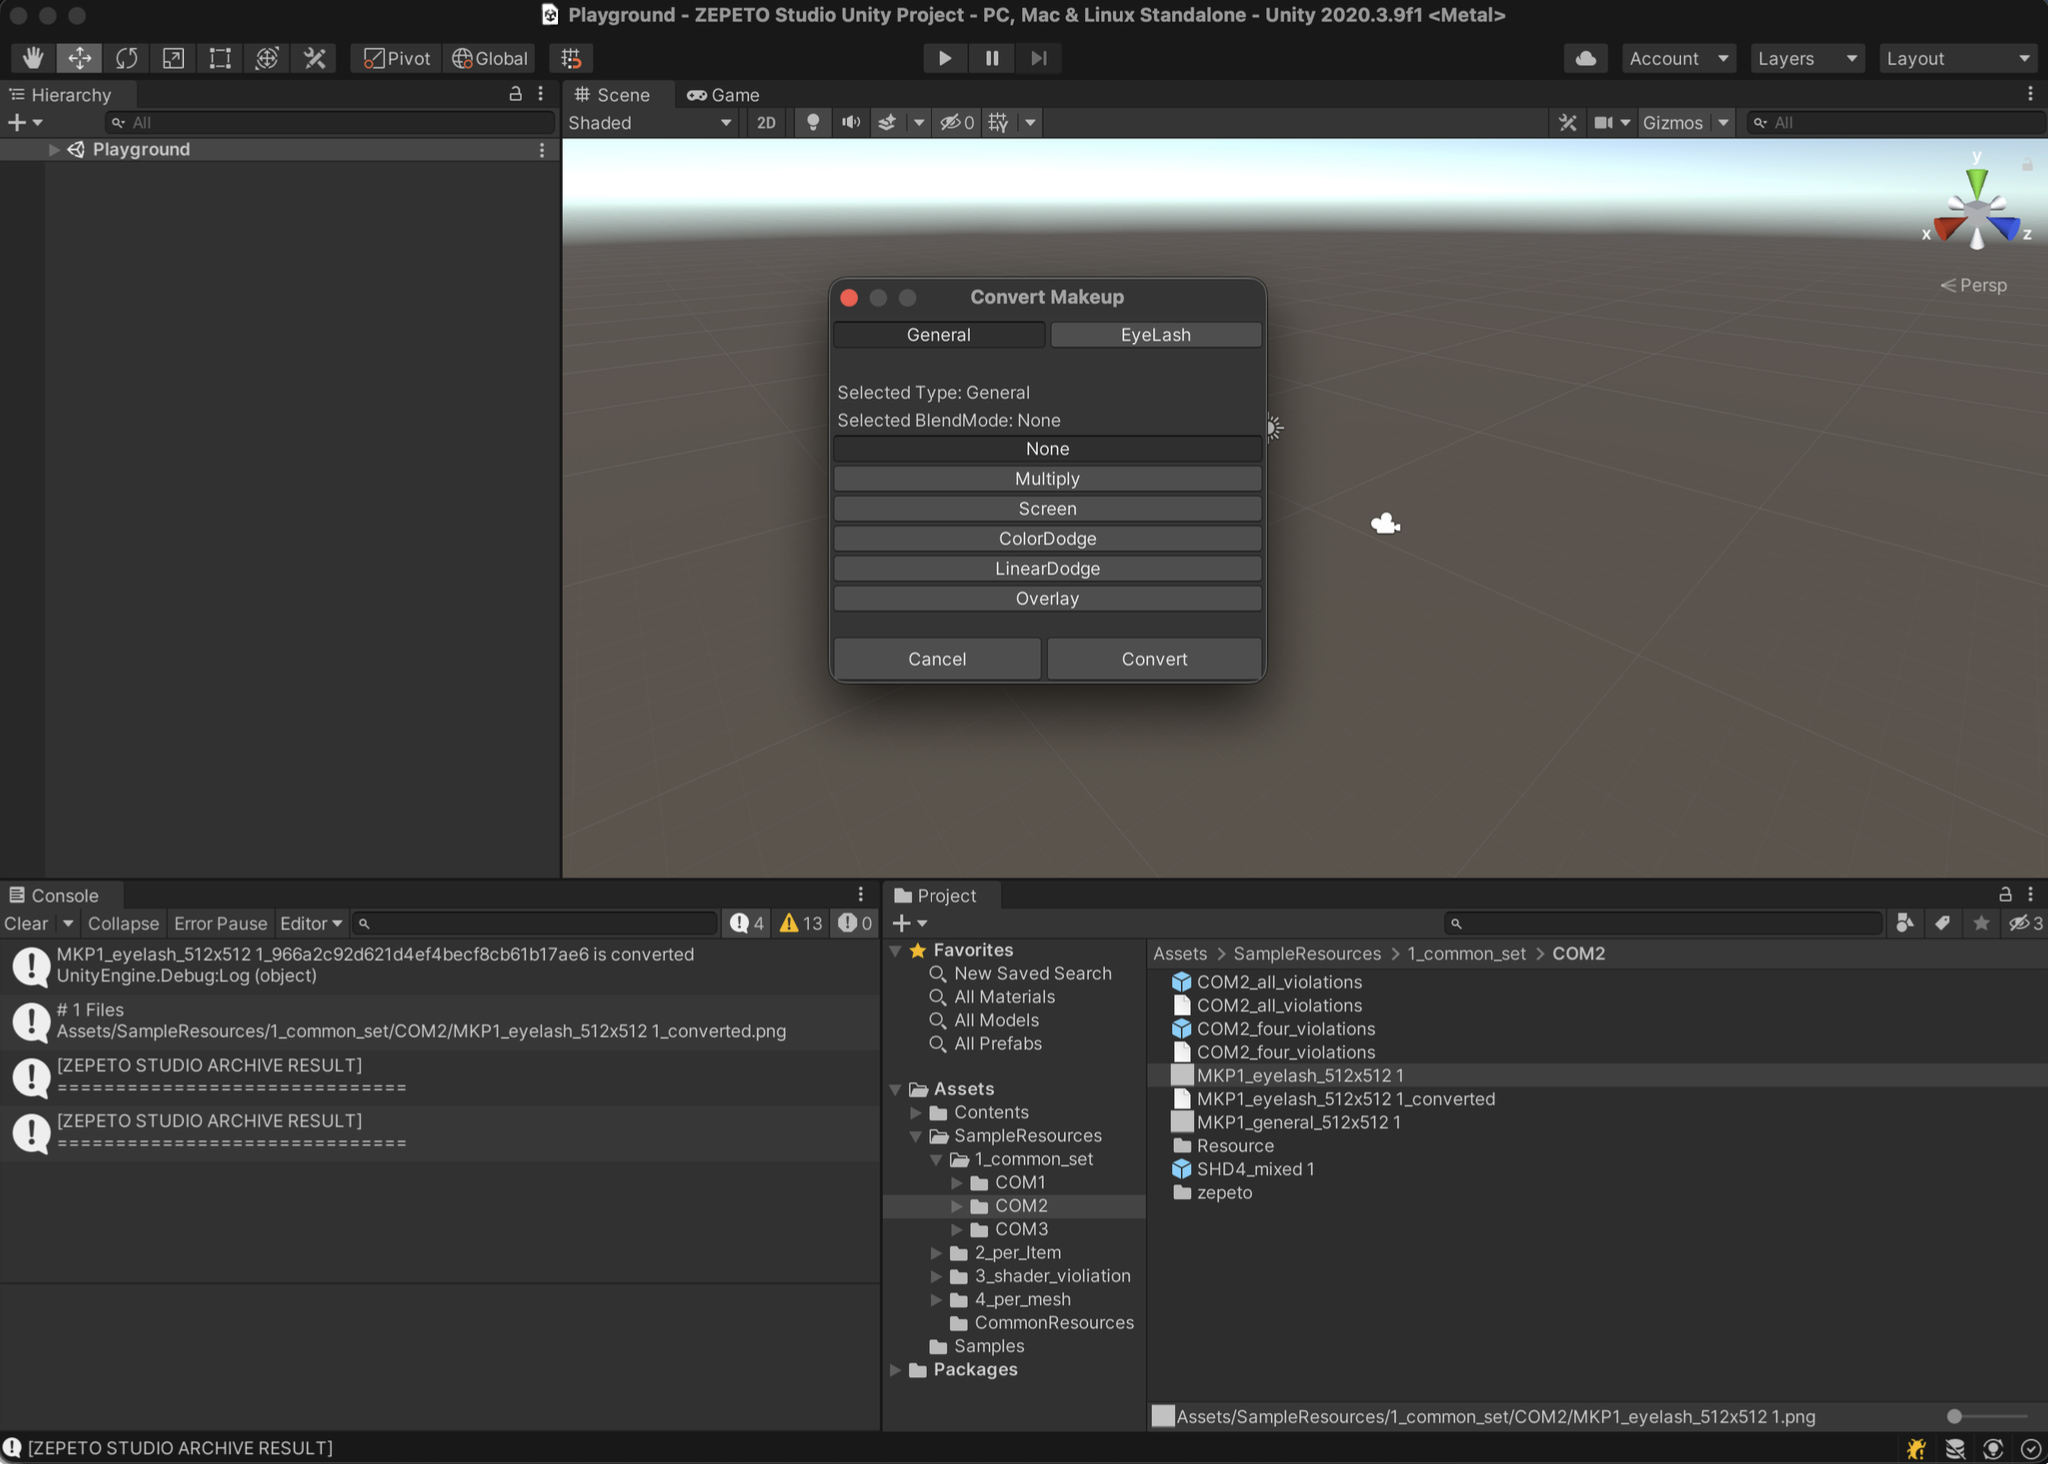
Task: Expand the 2_per_Item folder
Action: 936,1252
